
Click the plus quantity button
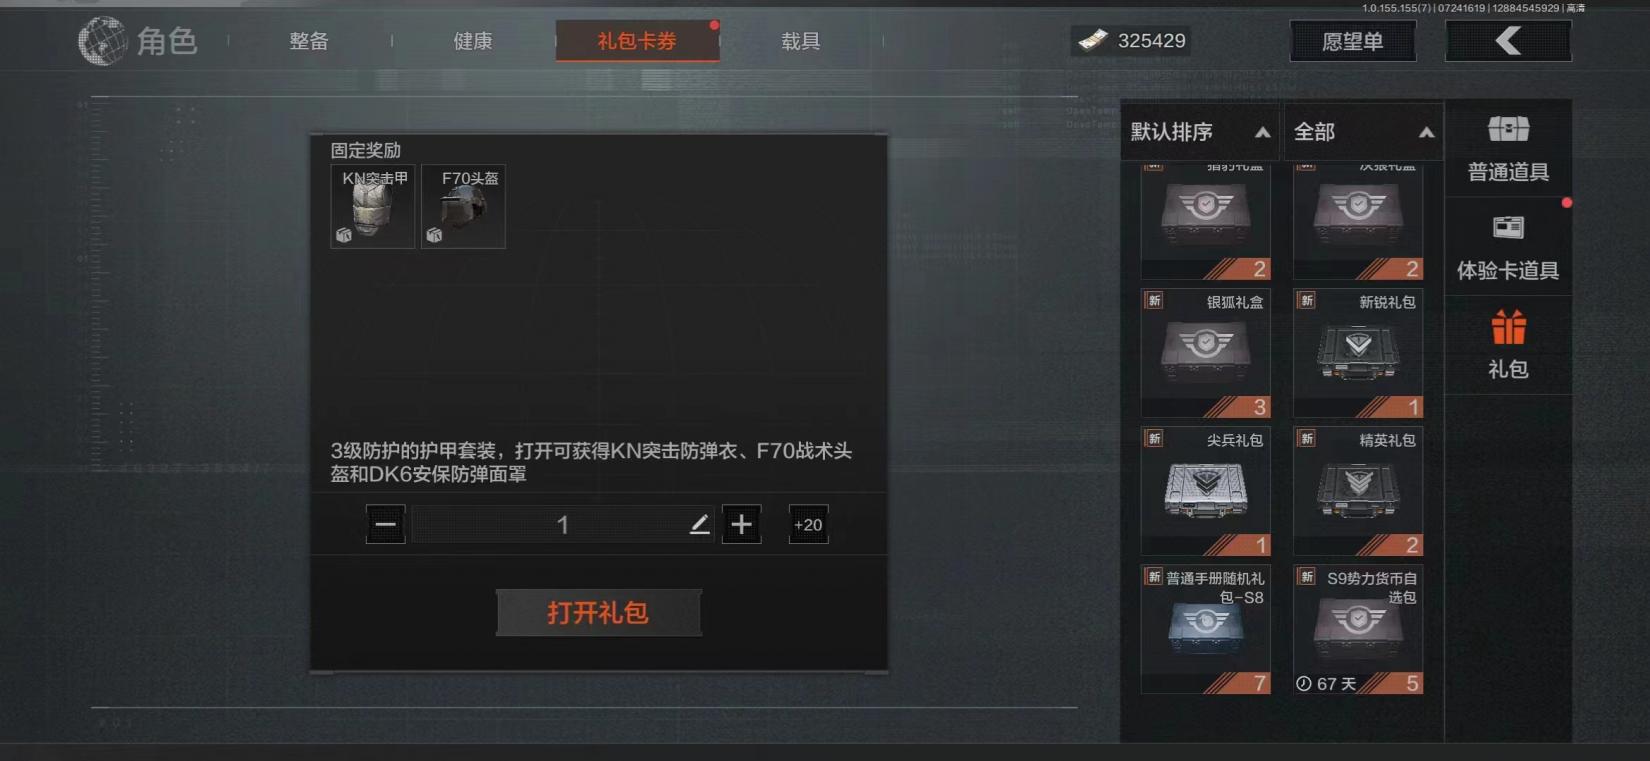[741, 524]
